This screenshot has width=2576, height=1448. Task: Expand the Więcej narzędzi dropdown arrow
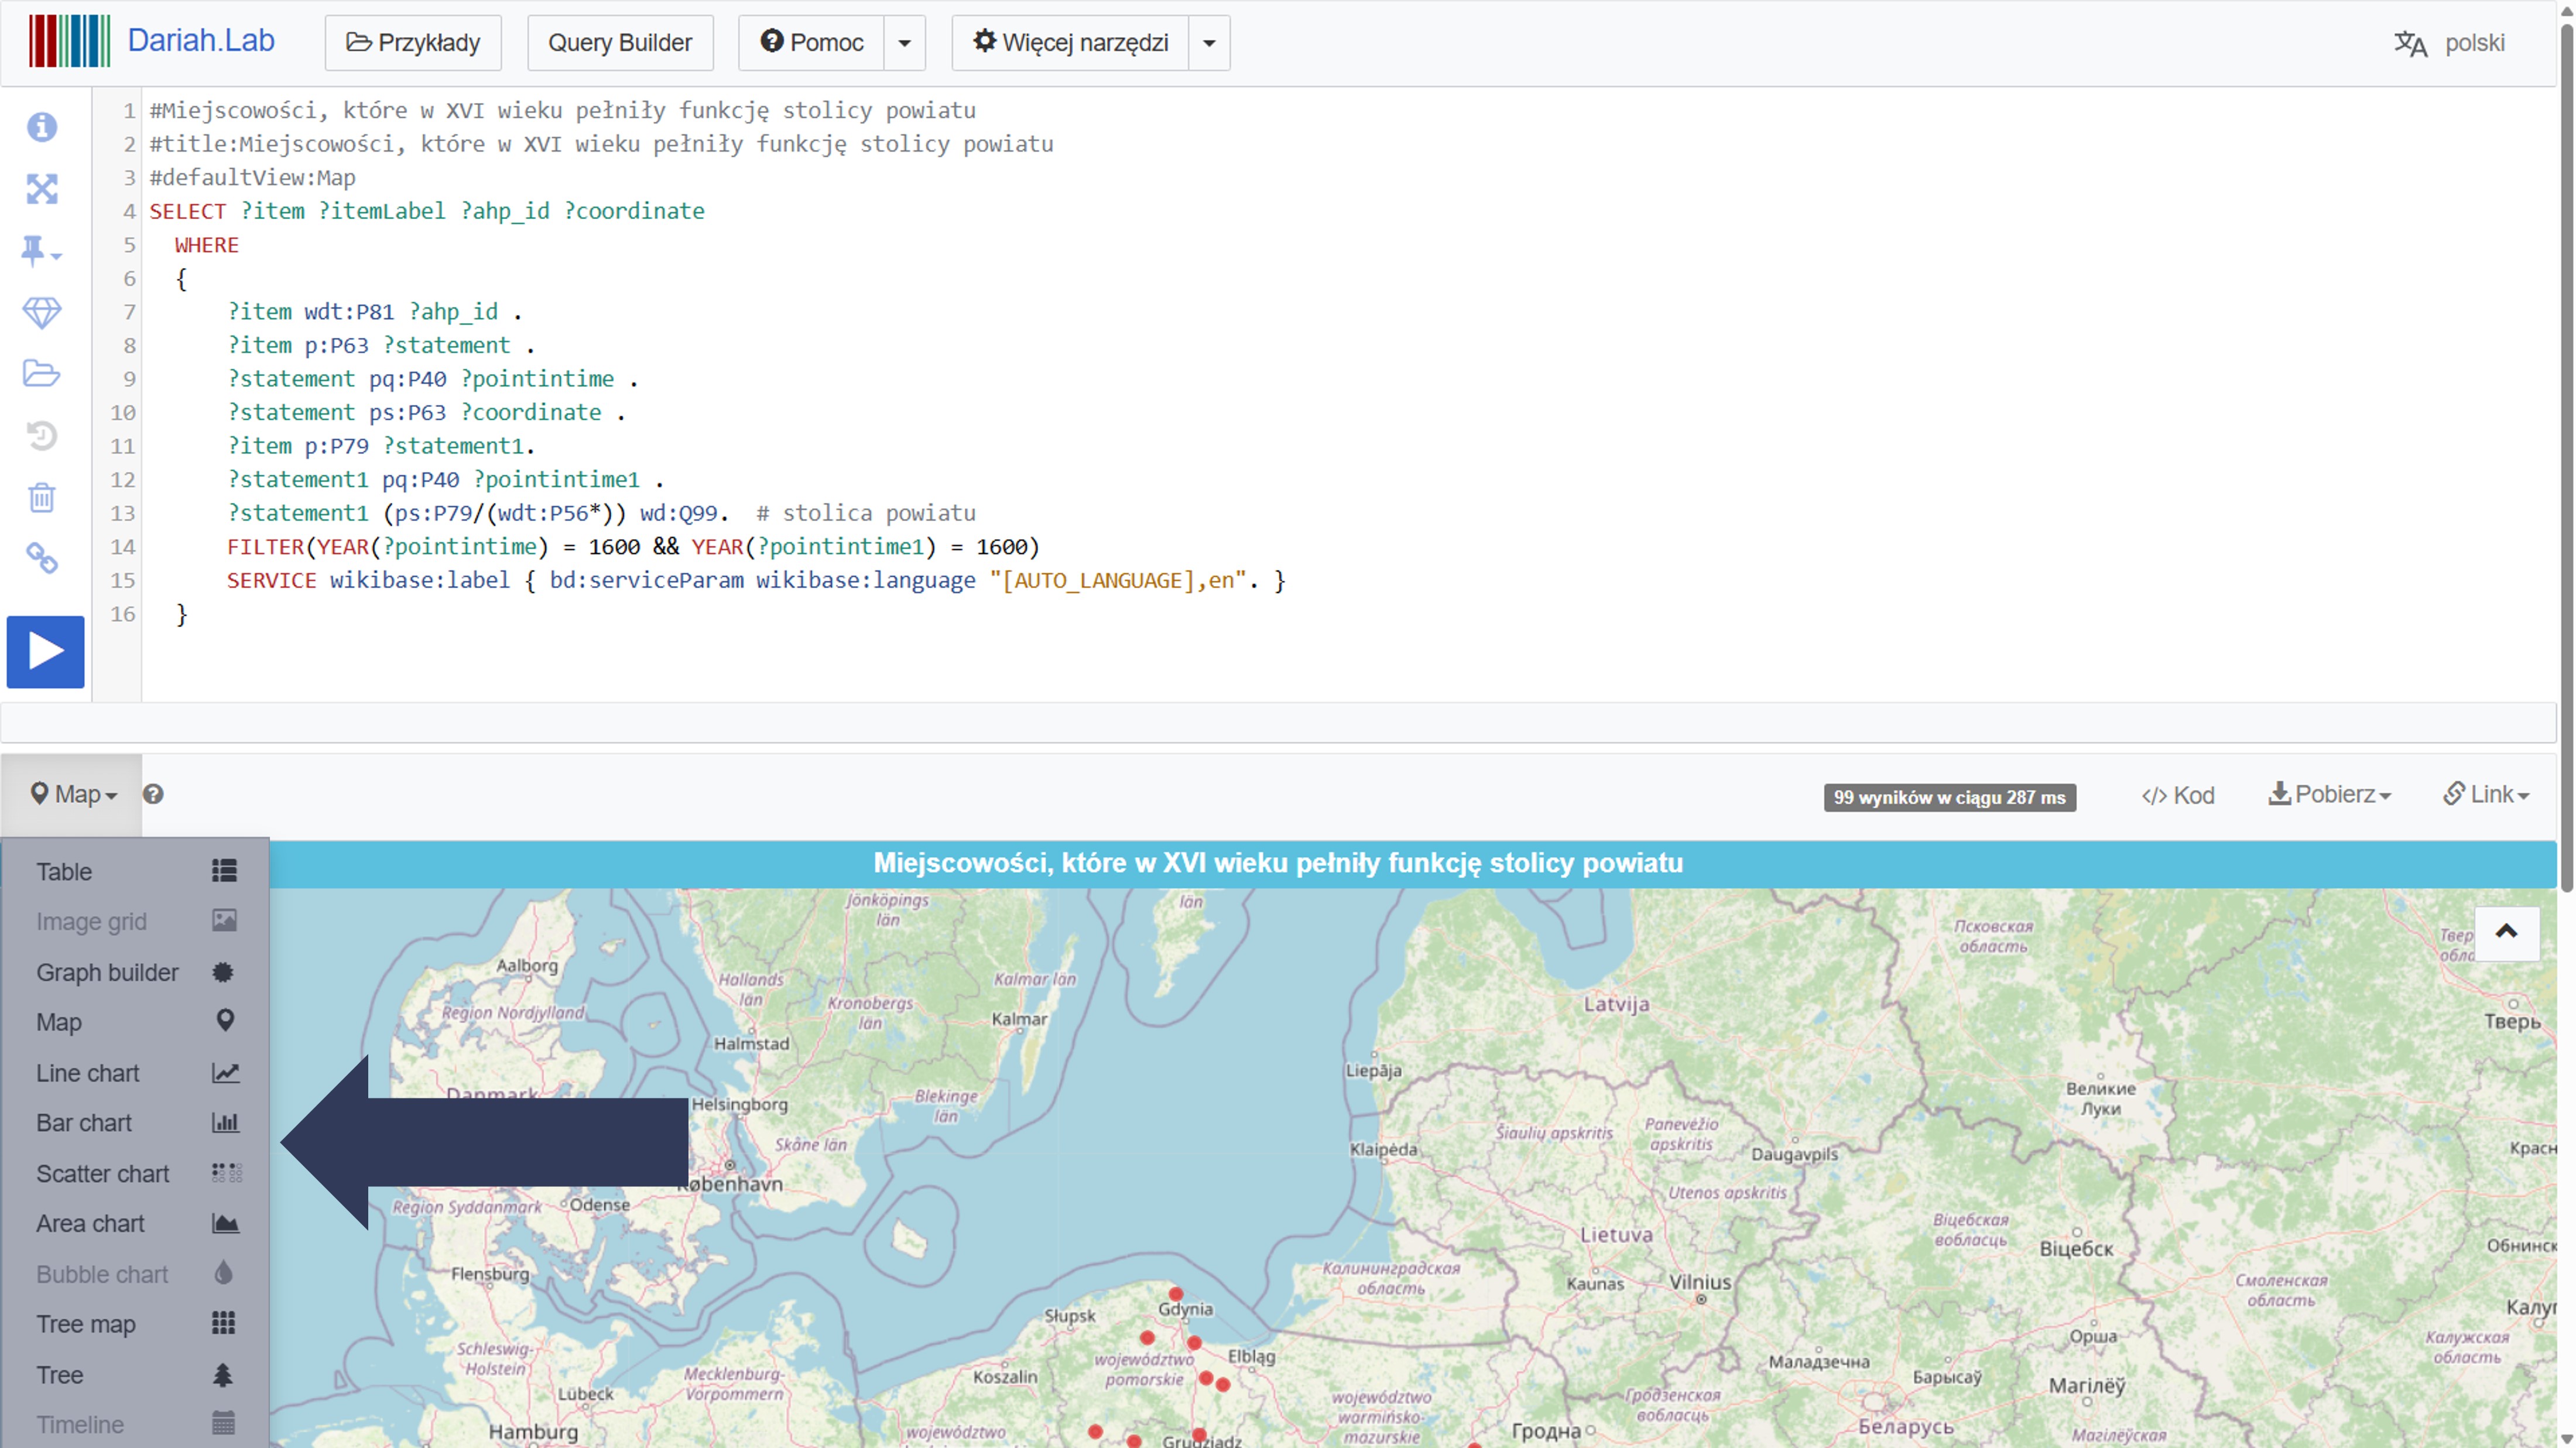pyautogui.click(x=1208, y=43)
